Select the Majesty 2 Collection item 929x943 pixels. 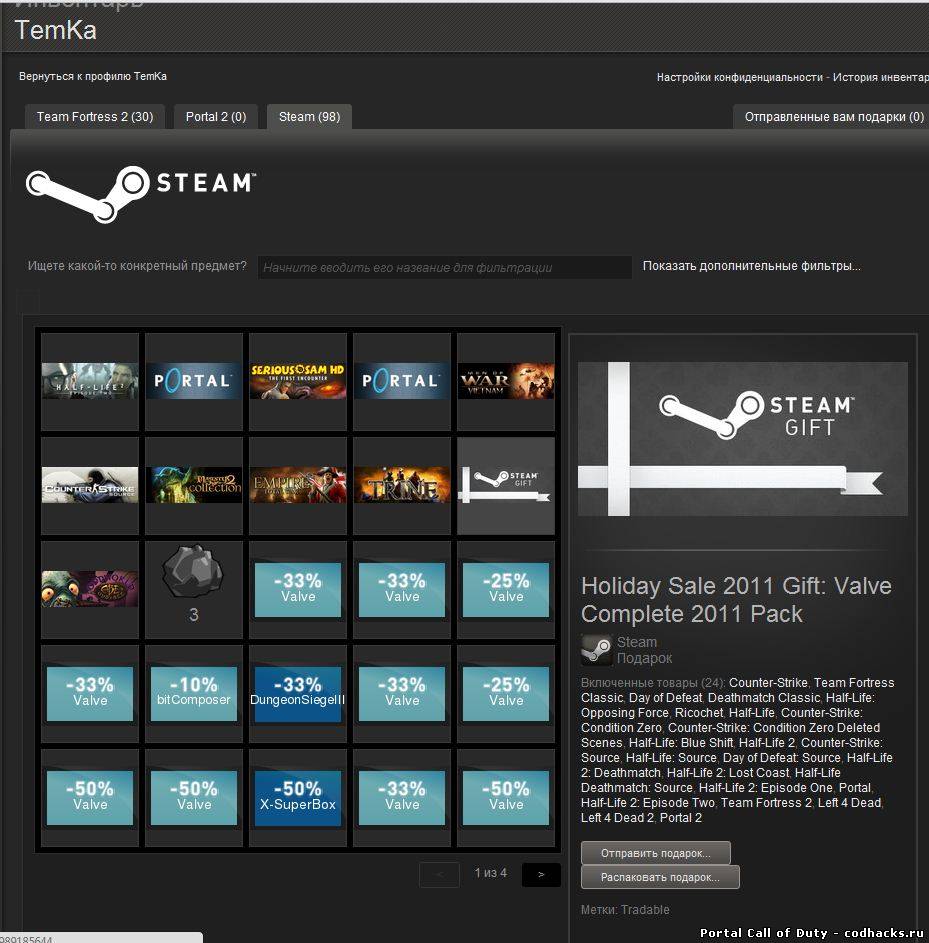194,485
